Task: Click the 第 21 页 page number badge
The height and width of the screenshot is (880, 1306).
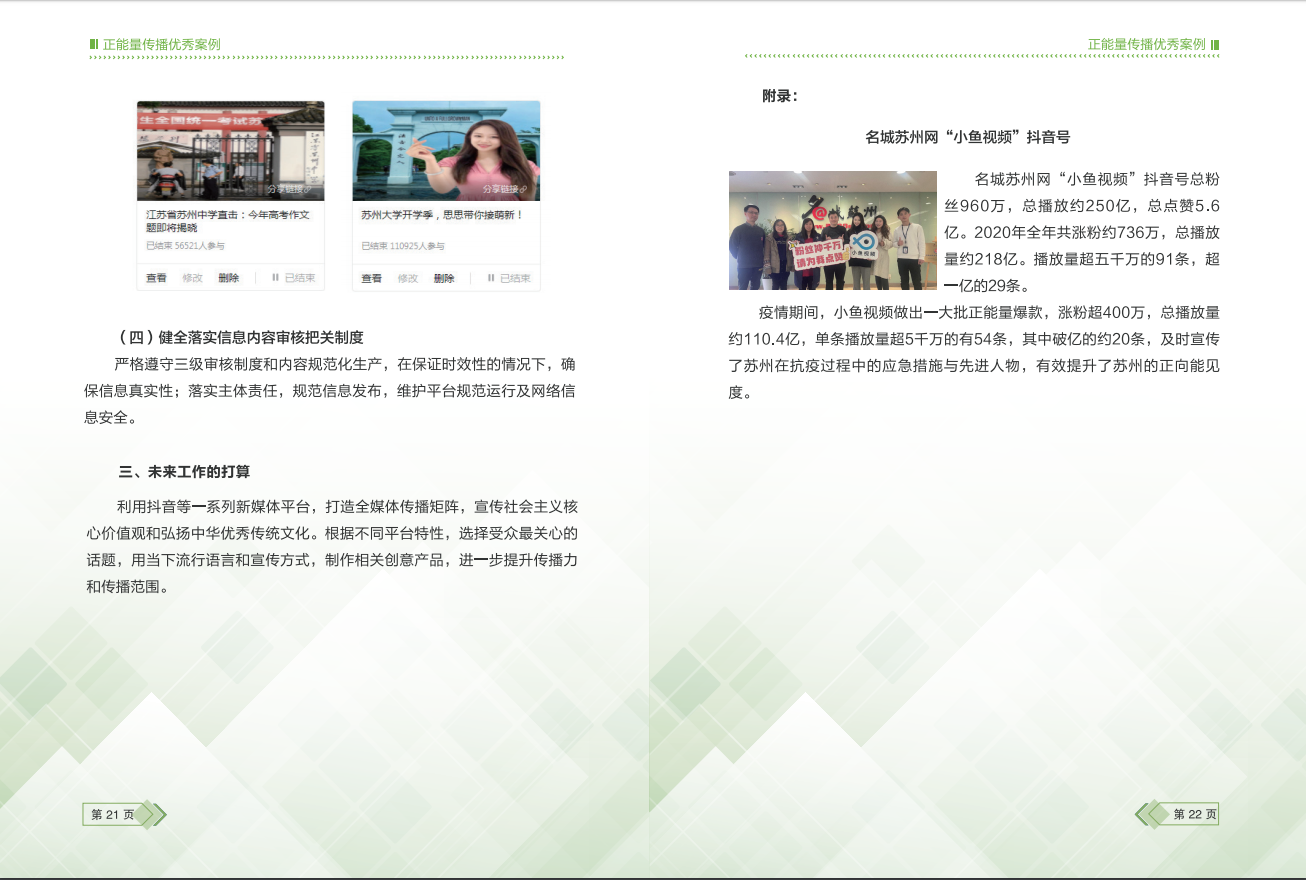Action: (x=112, y=815)
